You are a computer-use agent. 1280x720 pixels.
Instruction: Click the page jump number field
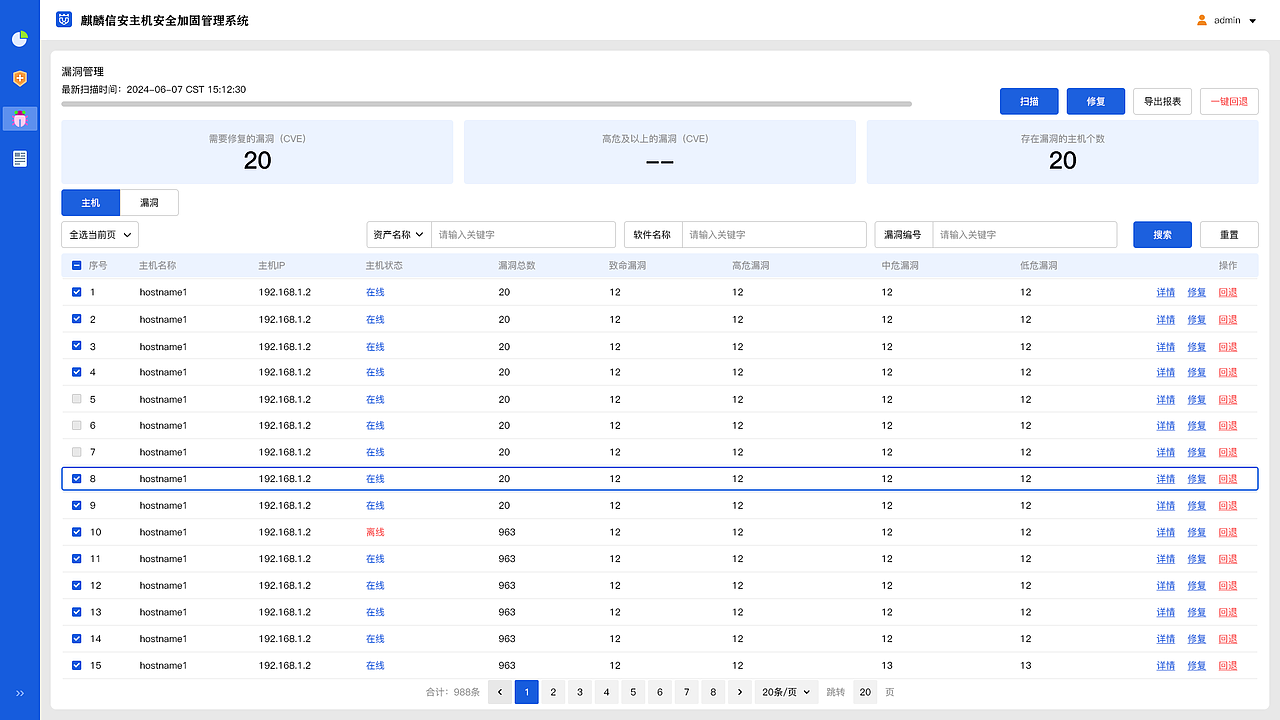tap(865, 692)
